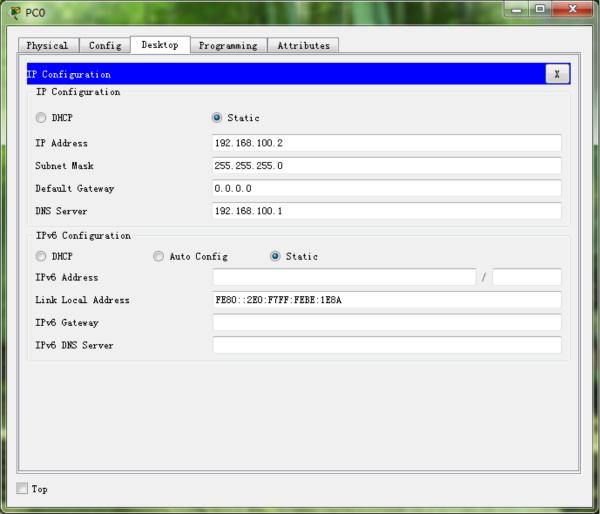Viewport: 600px width, 514px height.
Task: Open the Attributes tab
Action: pyautogui.click(x=303, y=46)
